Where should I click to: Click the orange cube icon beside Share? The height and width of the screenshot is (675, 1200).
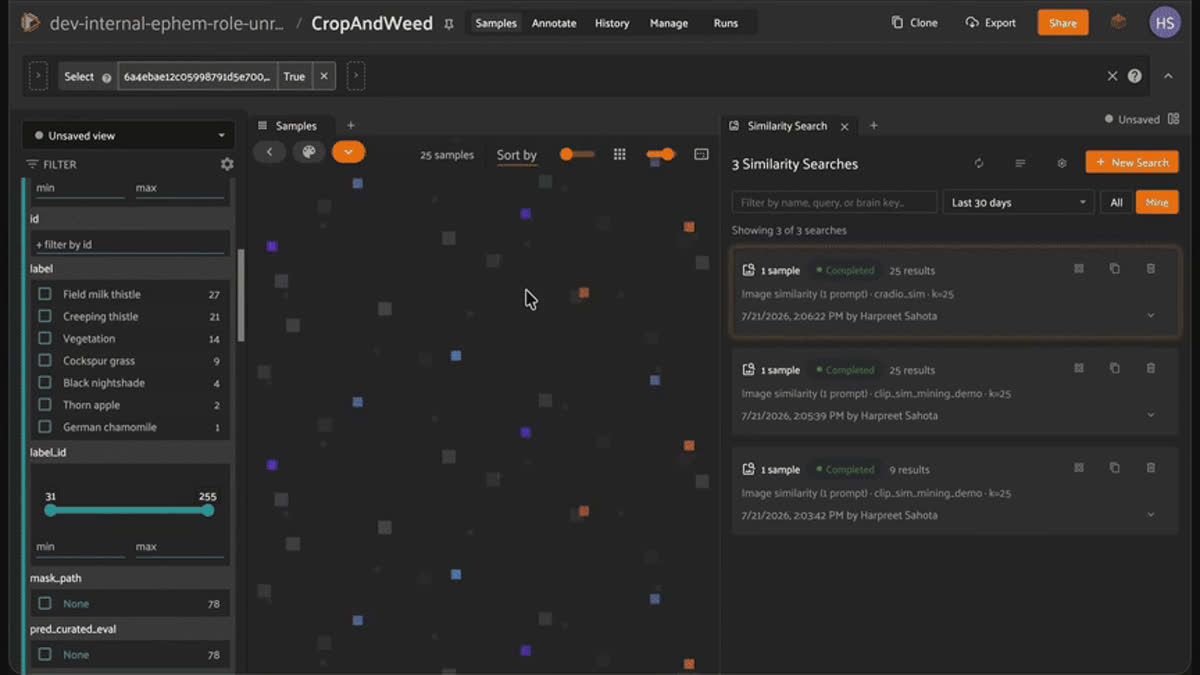pos(1119,22)
